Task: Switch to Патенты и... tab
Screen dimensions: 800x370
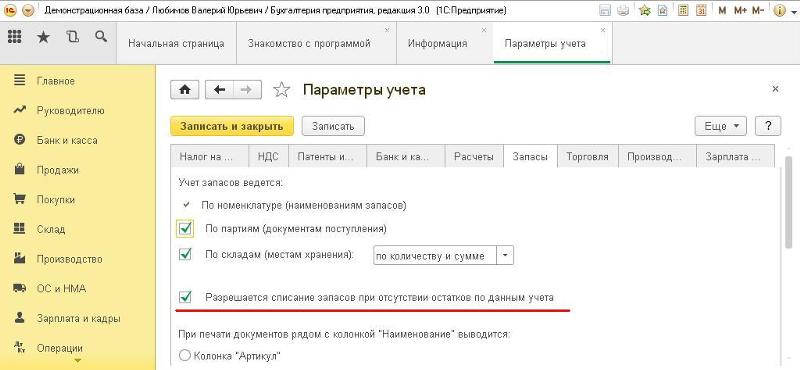Action: (x=328, y=157)
